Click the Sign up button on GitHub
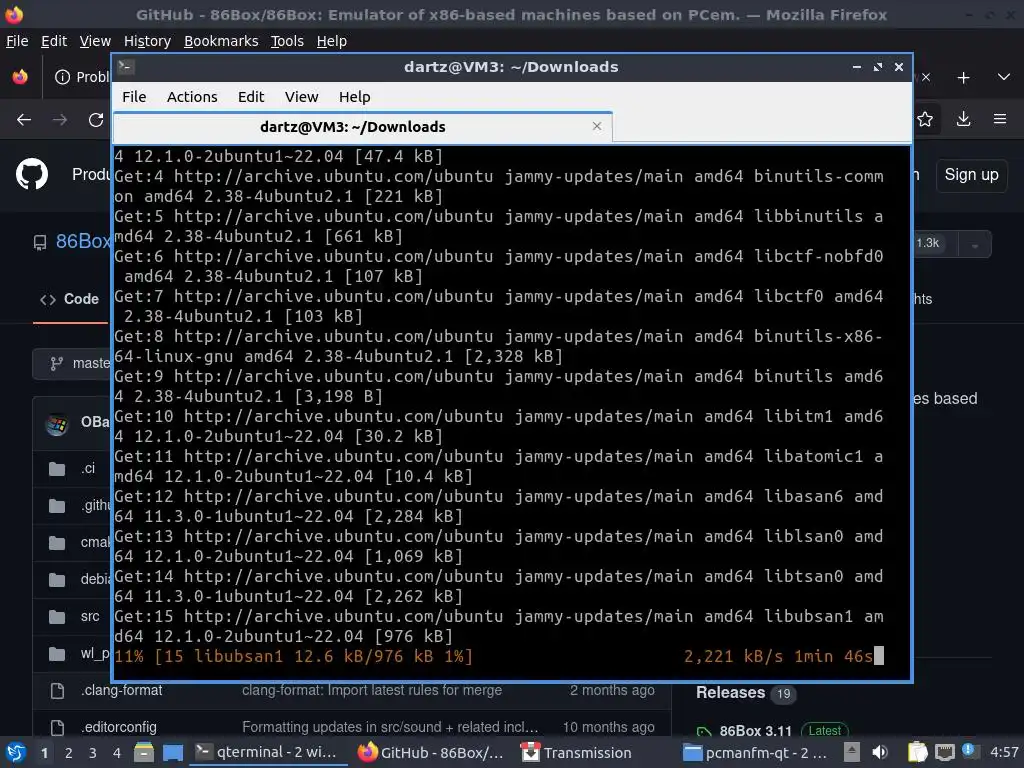The image size is (1024, 768). pyautogui.click(x=971, y=175)
